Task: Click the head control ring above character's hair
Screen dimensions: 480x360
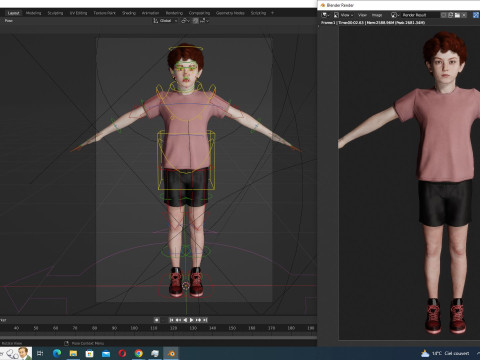Action: 186,49
